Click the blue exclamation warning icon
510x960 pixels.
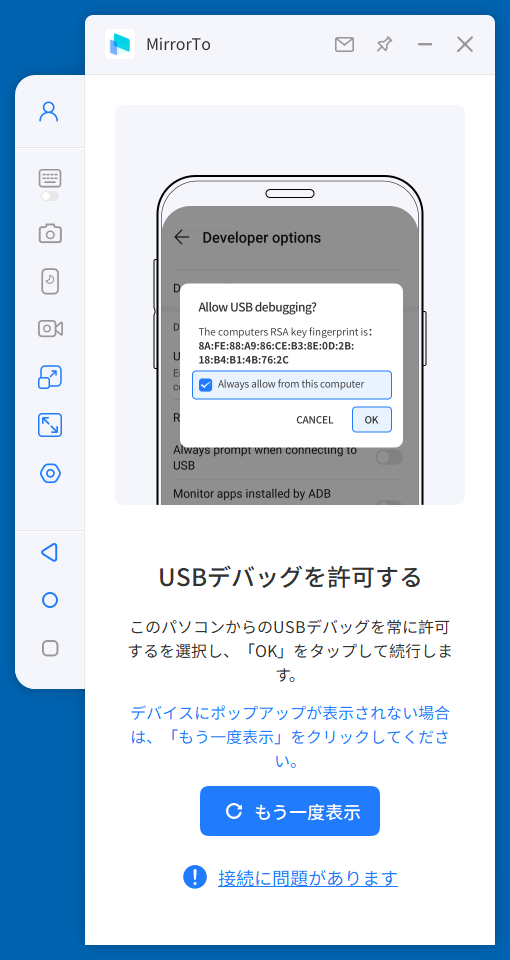tap(195, 877)
